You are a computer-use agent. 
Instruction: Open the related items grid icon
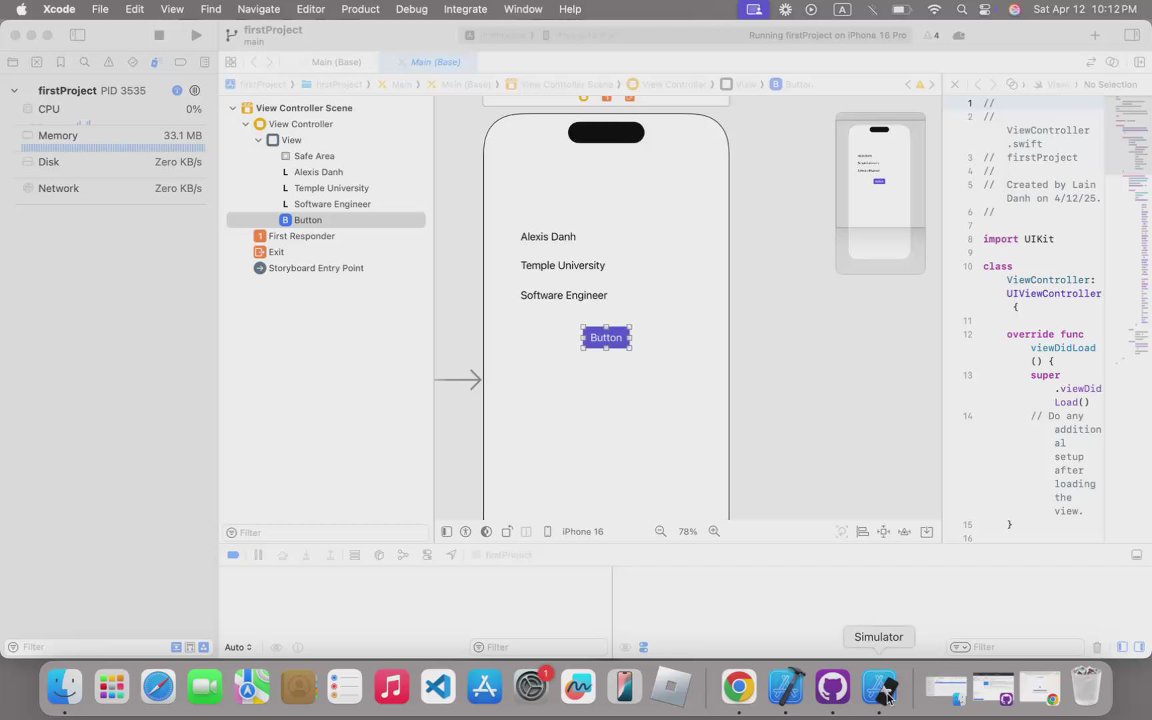point(231,62)
